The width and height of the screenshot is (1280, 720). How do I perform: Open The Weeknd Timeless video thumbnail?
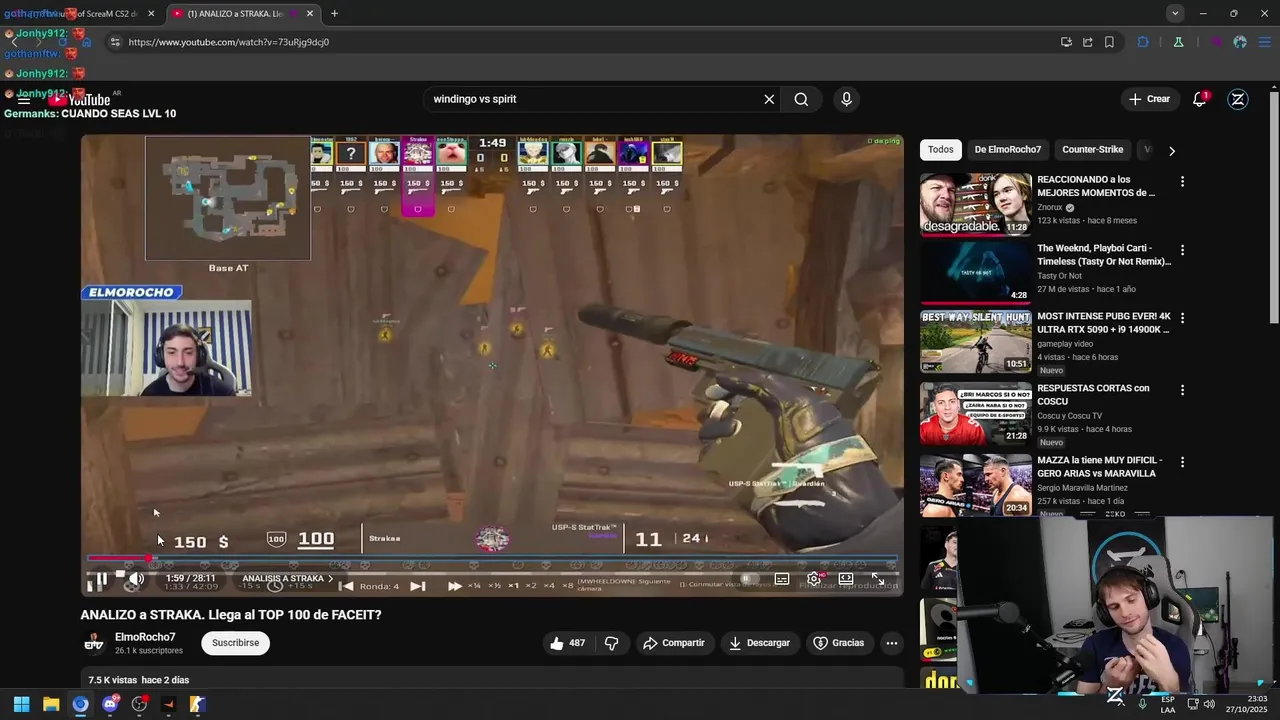(976, 272)
